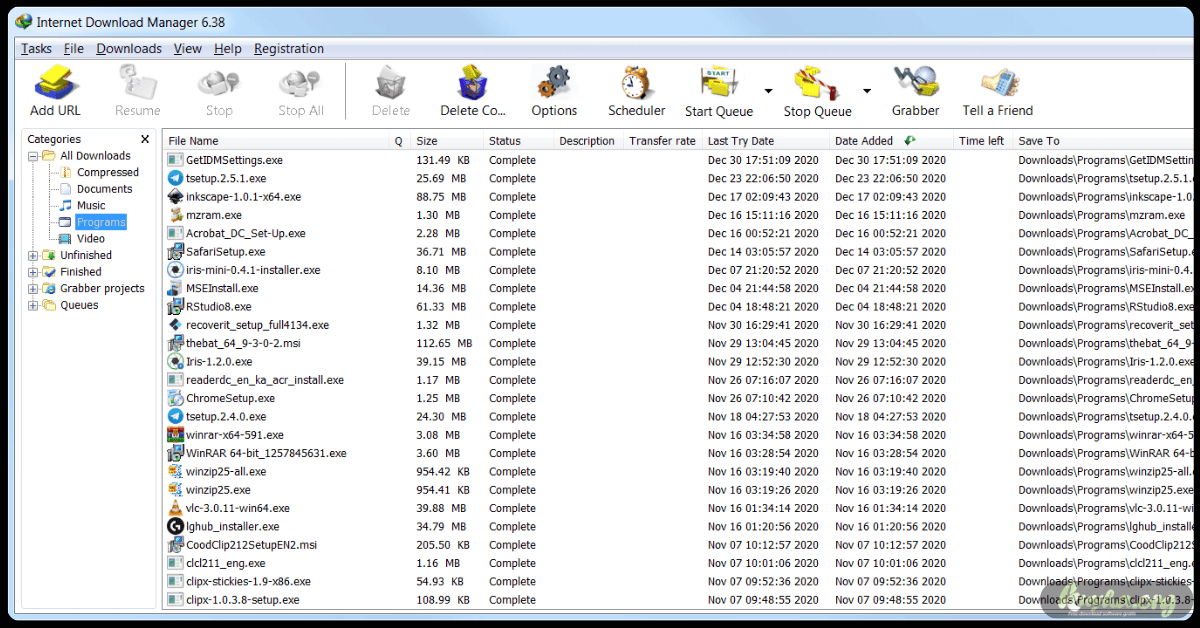1200x628 pixels.
Task: Select the Finished folder icon
Action: click(49, 272)
